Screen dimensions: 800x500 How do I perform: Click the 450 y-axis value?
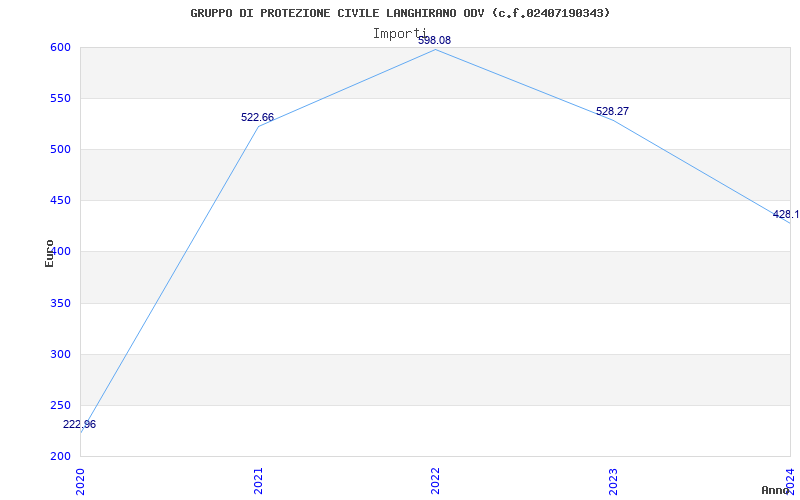pyautogui.click(x=60, y=201)
